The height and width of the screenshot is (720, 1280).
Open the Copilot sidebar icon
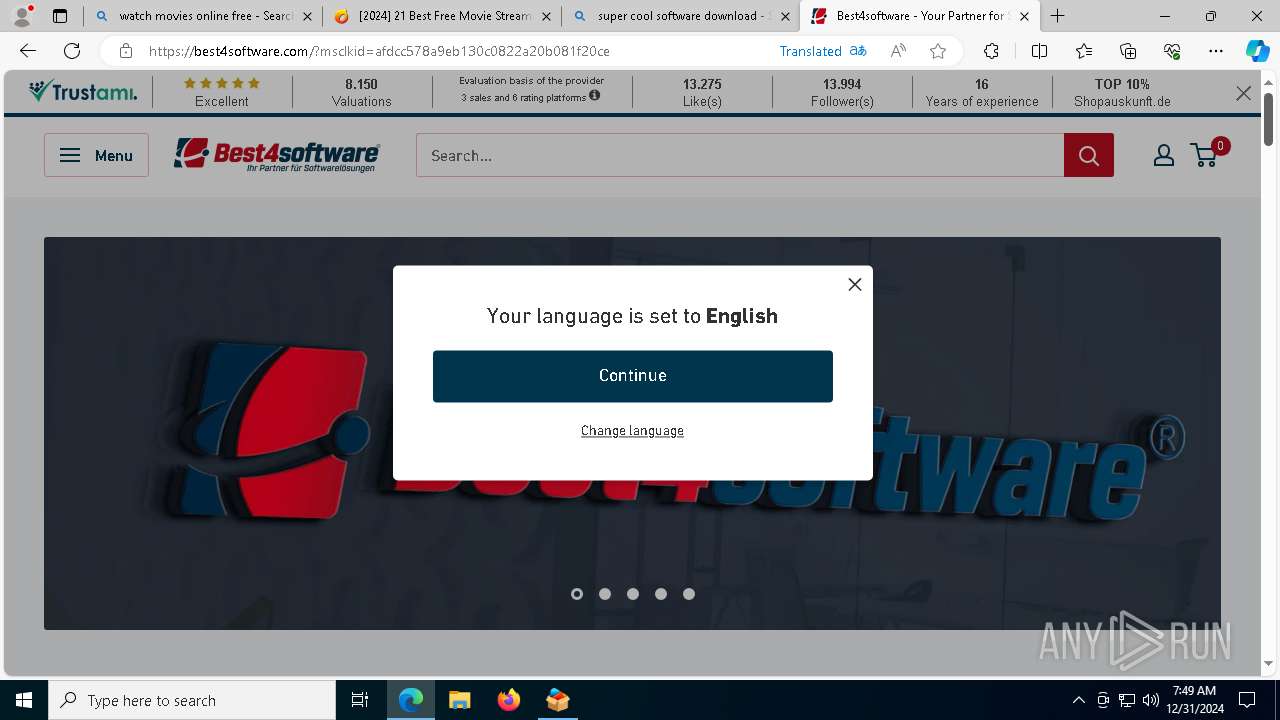coord(1257,51)
